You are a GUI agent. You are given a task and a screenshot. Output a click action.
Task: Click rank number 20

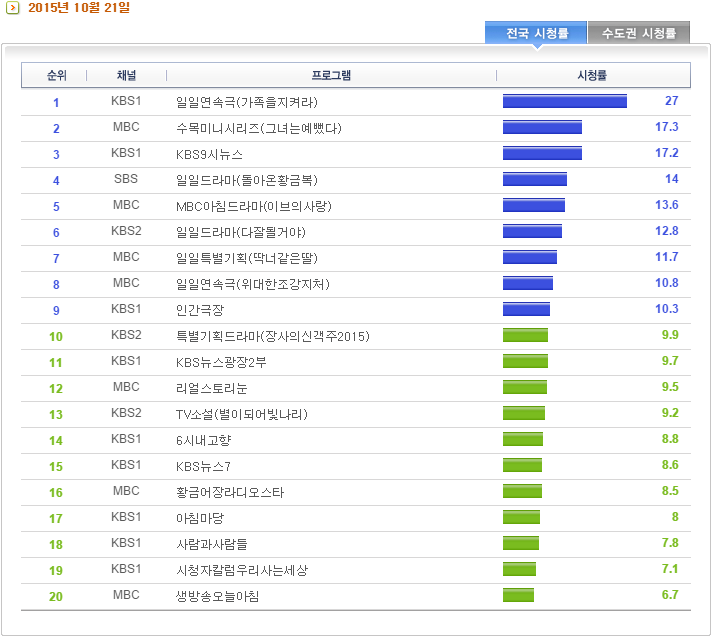56,597
